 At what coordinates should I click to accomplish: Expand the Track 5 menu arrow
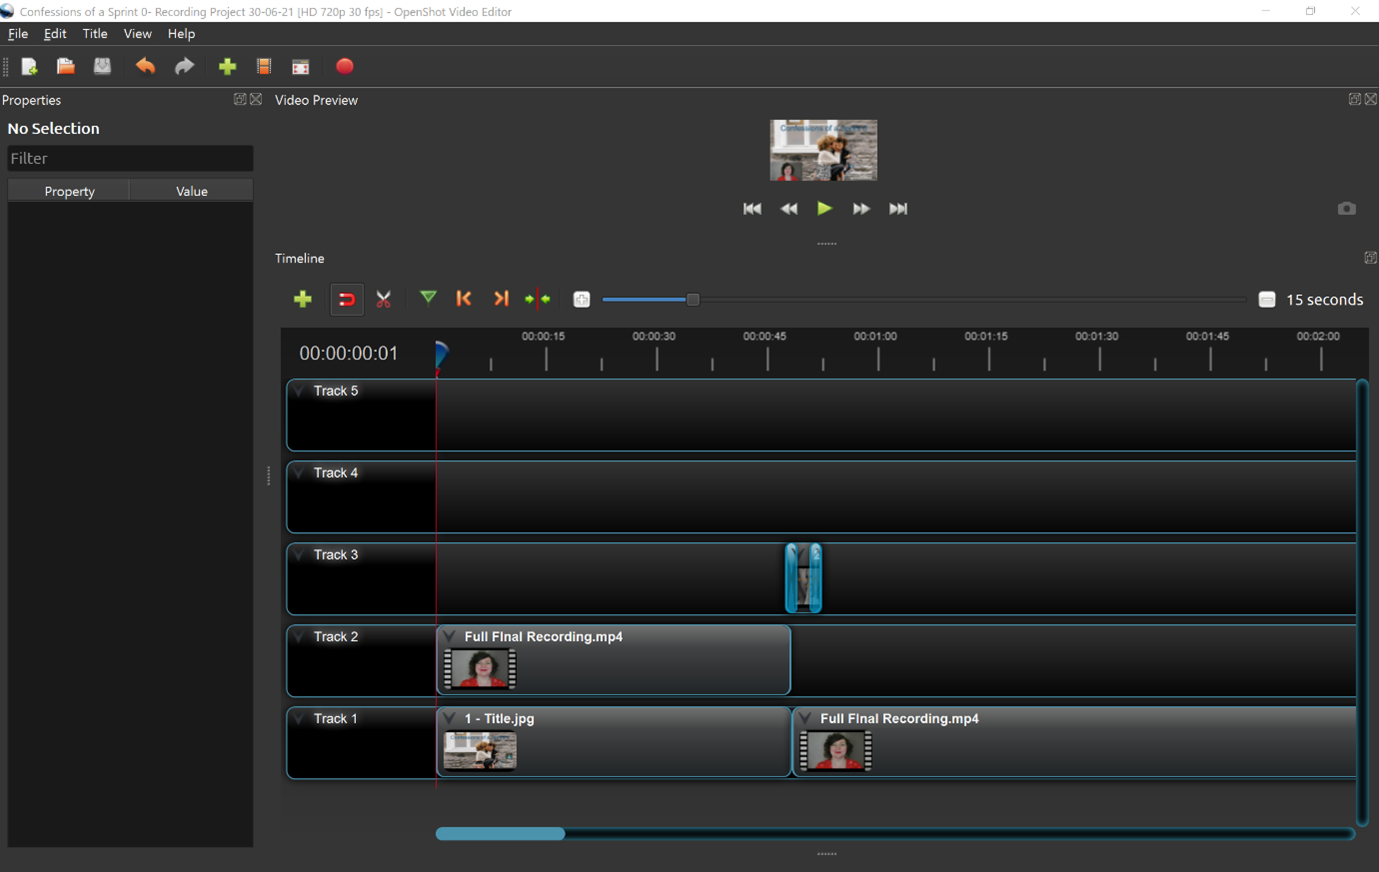[x=299, y=391]
